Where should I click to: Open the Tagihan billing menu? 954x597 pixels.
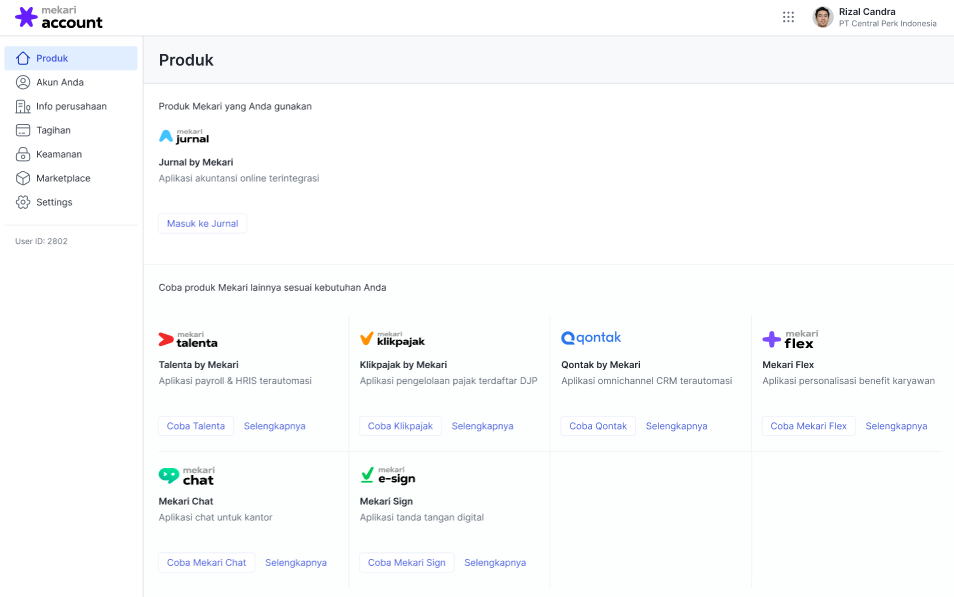[53, 130]
